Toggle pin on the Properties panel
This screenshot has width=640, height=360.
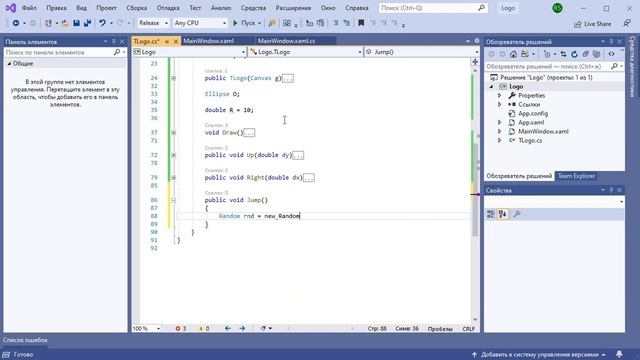611,190
